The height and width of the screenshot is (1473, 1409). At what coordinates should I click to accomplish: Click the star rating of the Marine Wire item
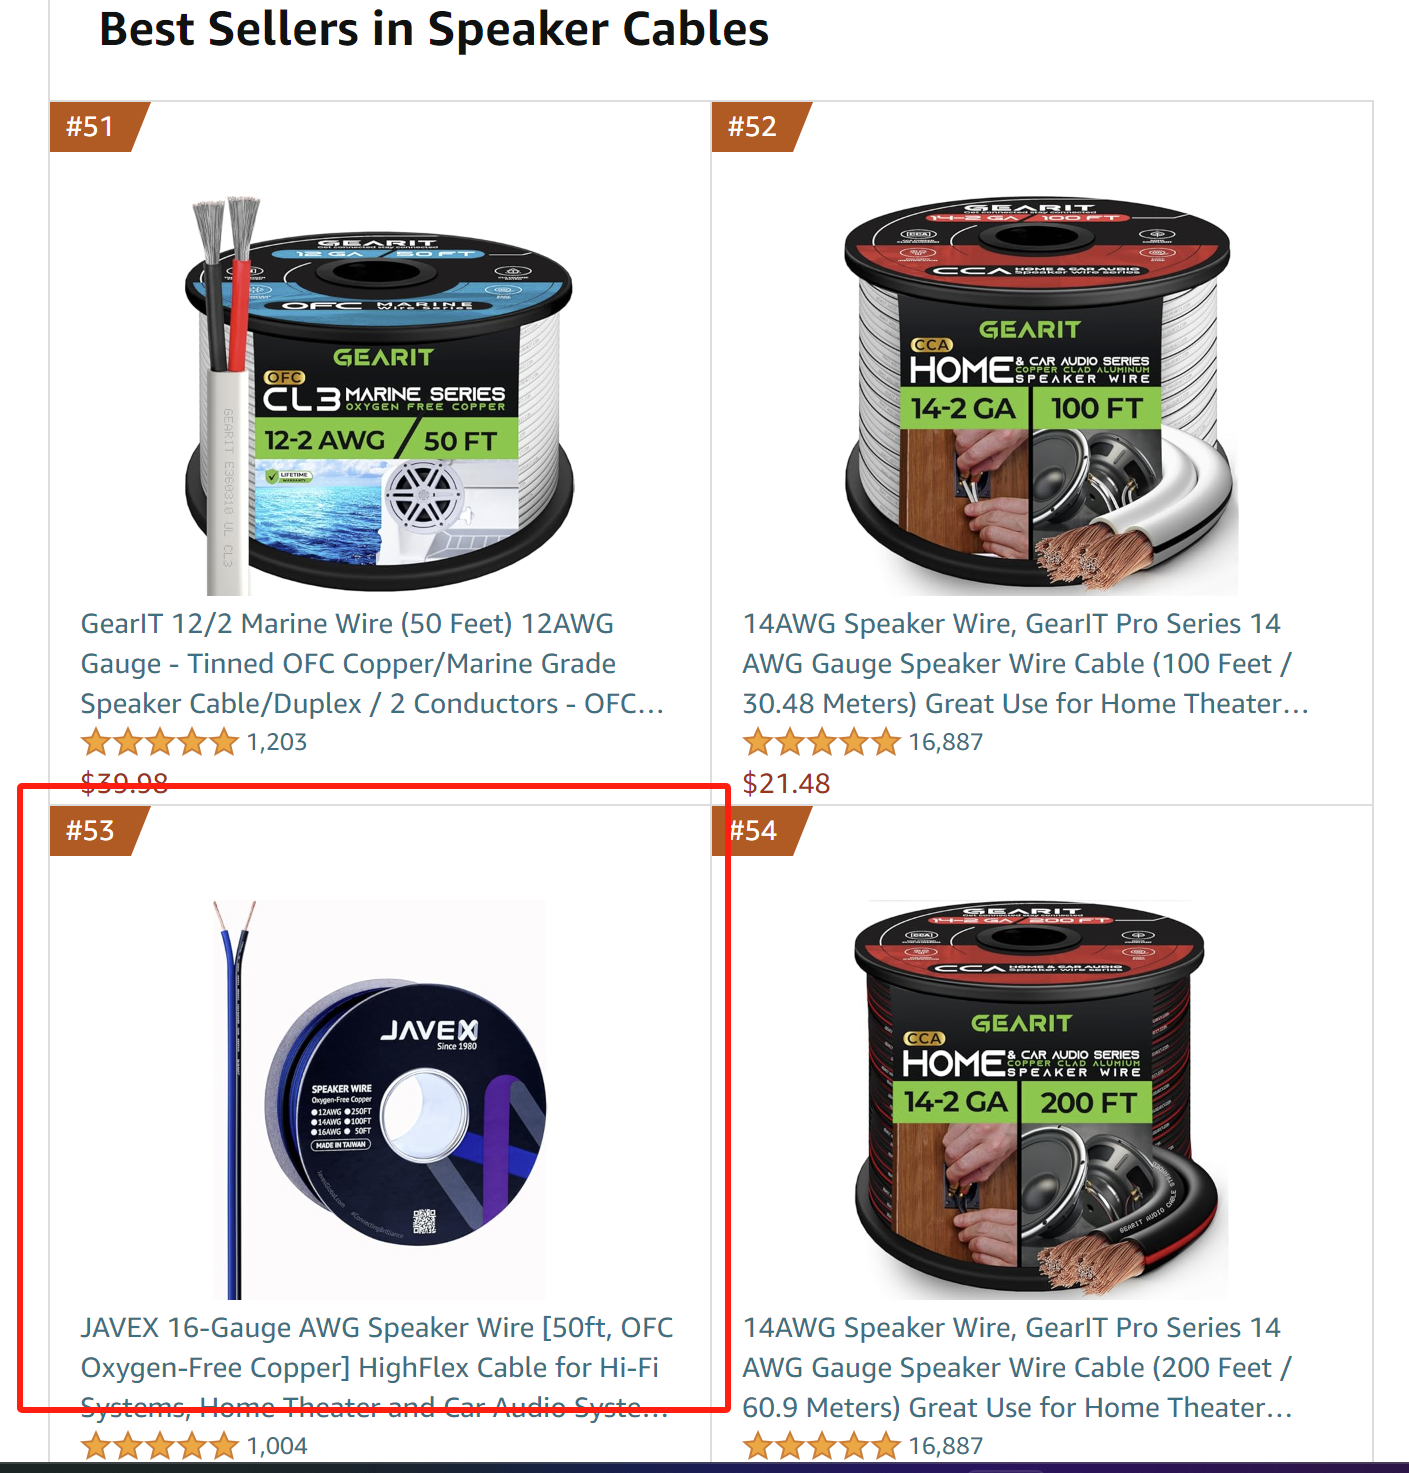pos(160,743)
